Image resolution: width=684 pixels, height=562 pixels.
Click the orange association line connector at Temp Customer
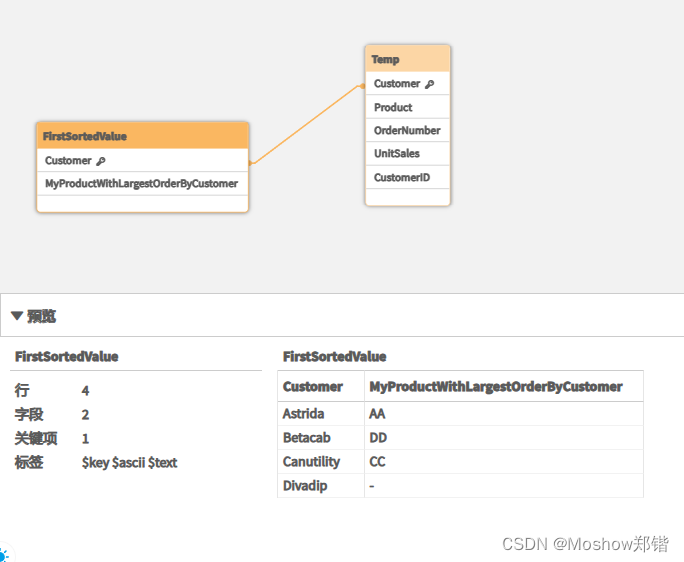(362, 86)
